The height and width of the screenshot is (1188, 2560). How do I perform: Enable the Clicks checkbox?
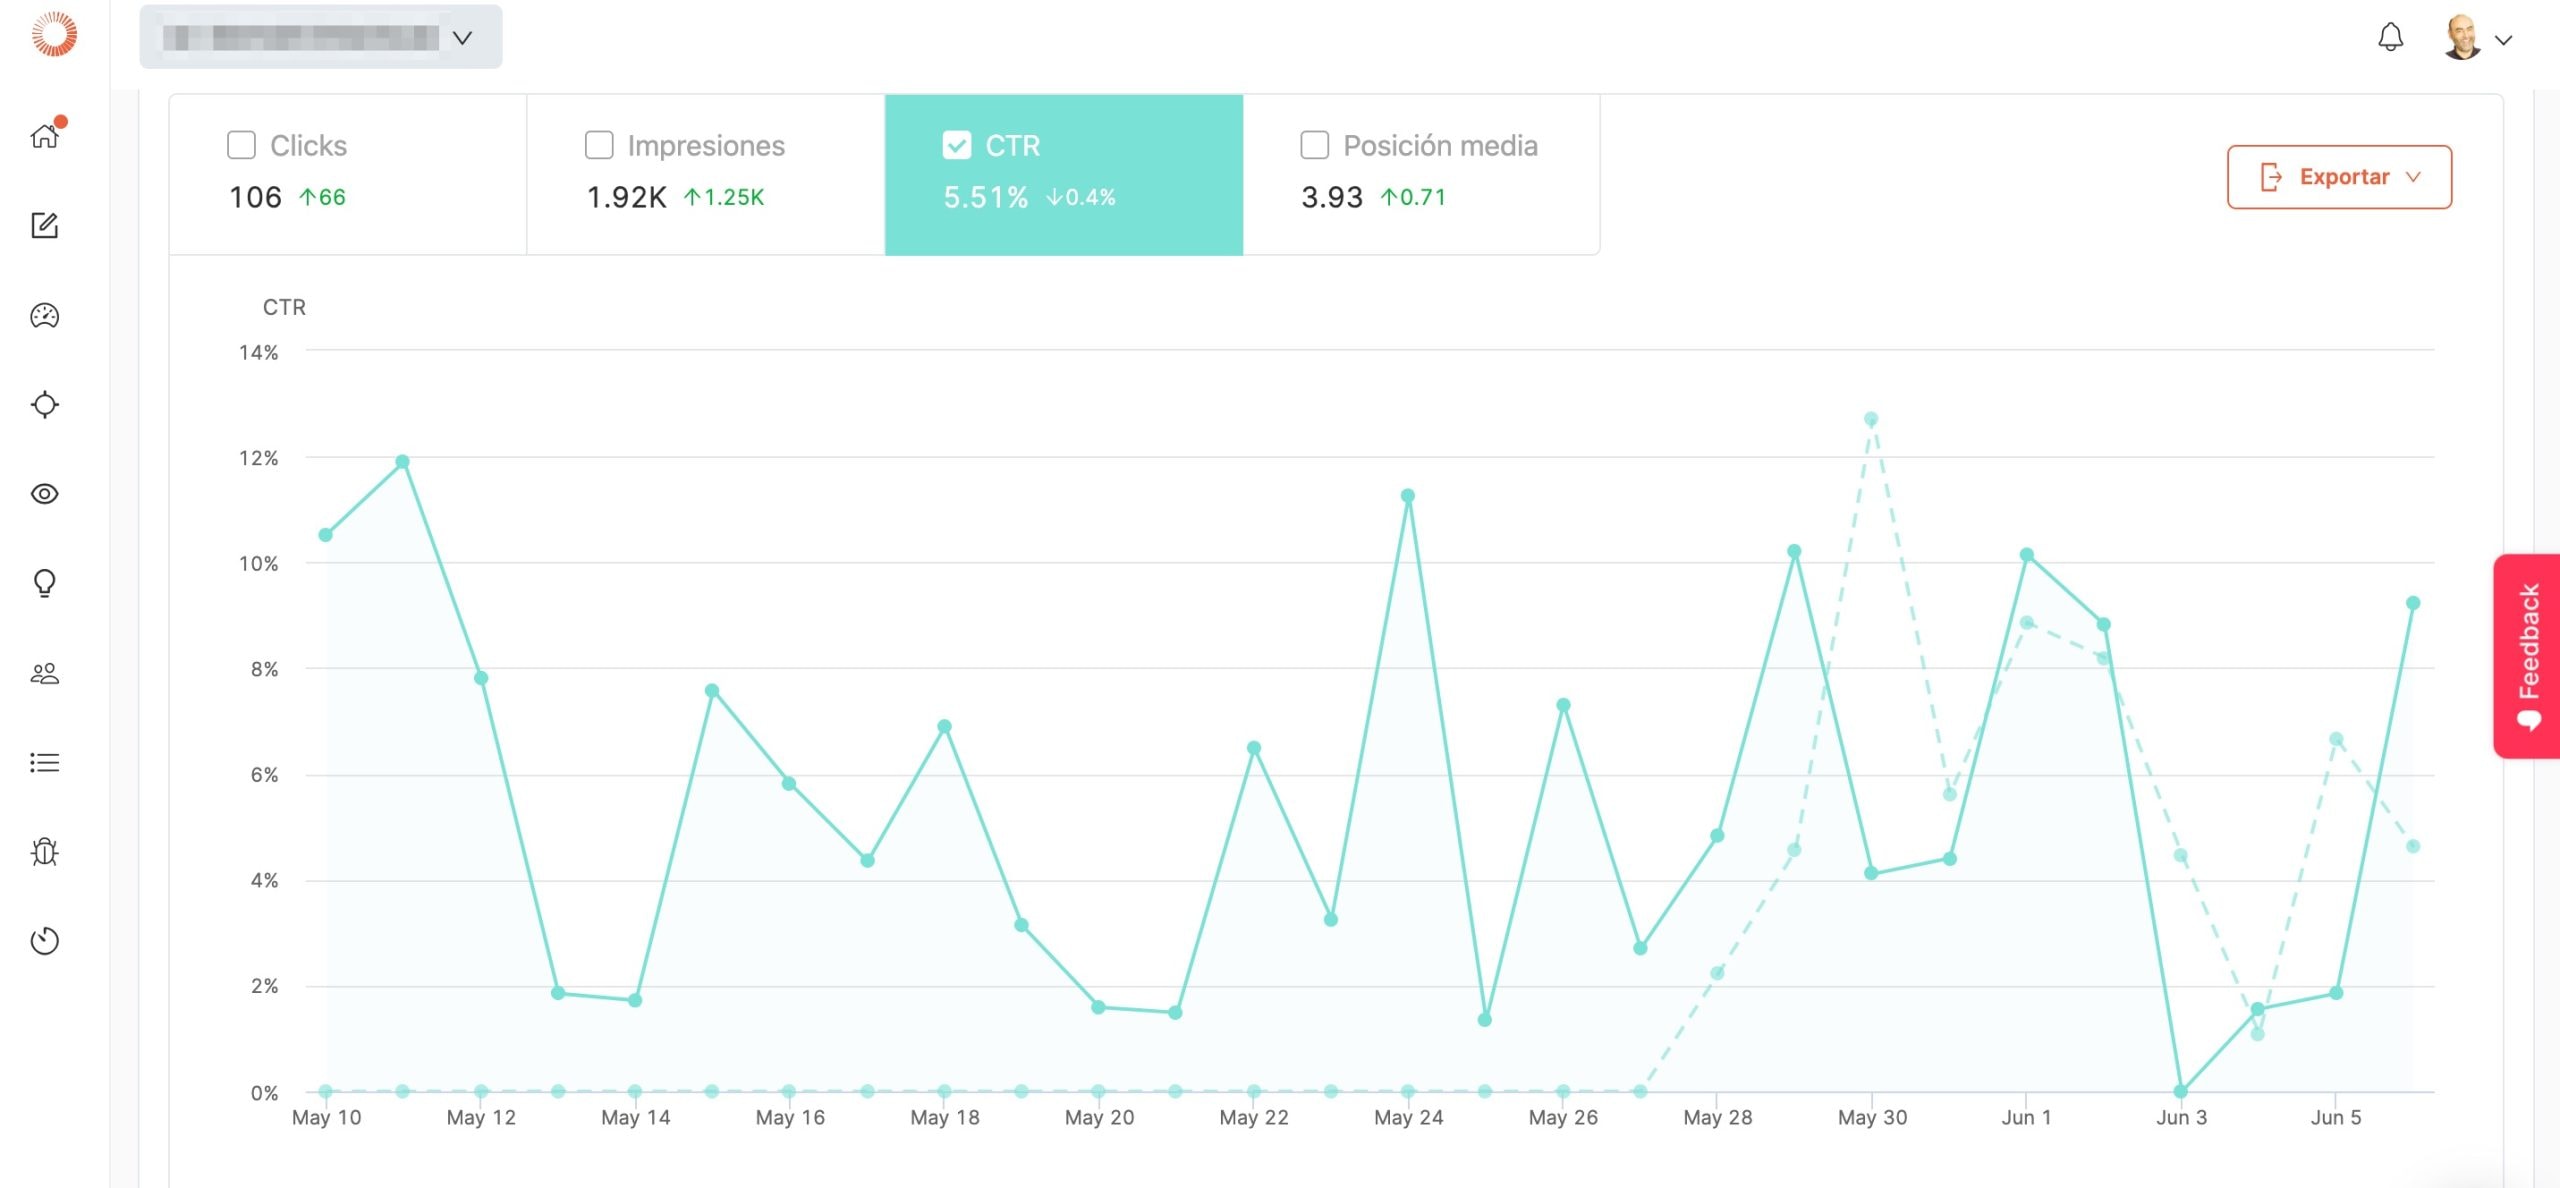(241, 146)
